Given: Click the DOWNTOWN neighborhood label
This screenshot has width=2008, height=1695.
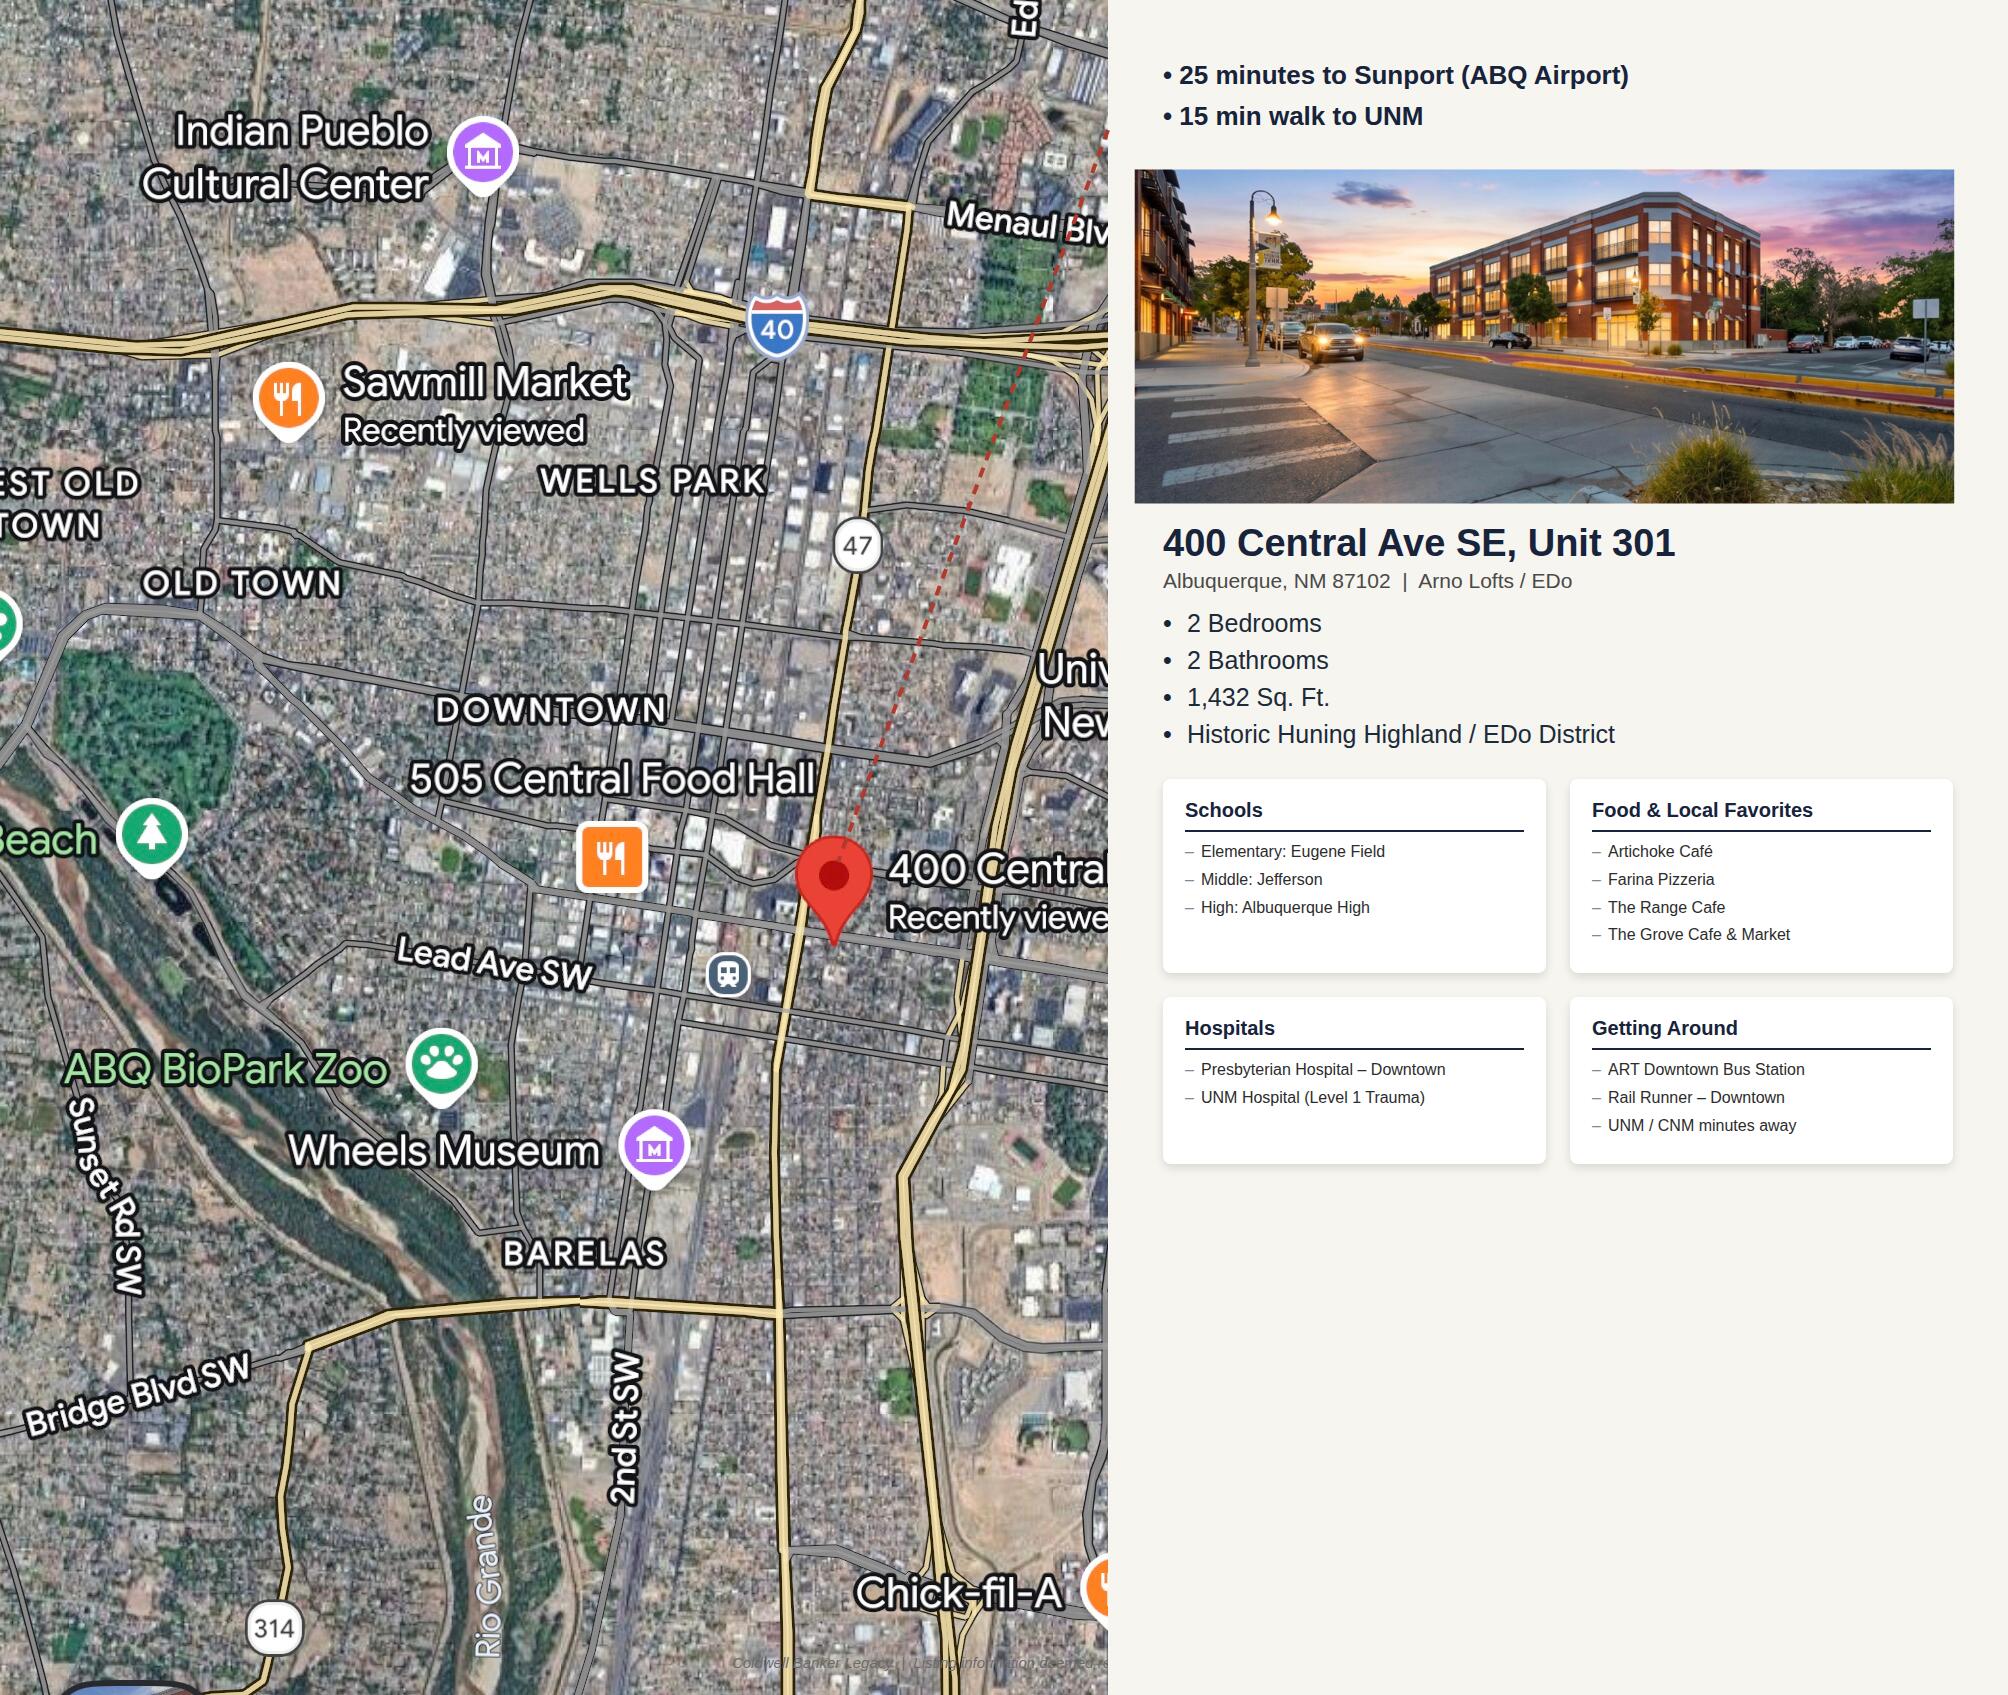Looking at the screenshot, I should (x=551, y=710).
